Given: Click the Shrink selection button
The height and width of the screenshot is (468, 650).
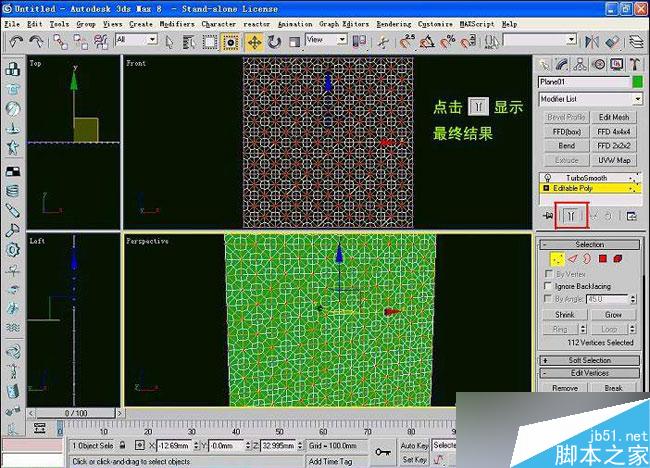Looking at the screenshot, I should 565,315.
